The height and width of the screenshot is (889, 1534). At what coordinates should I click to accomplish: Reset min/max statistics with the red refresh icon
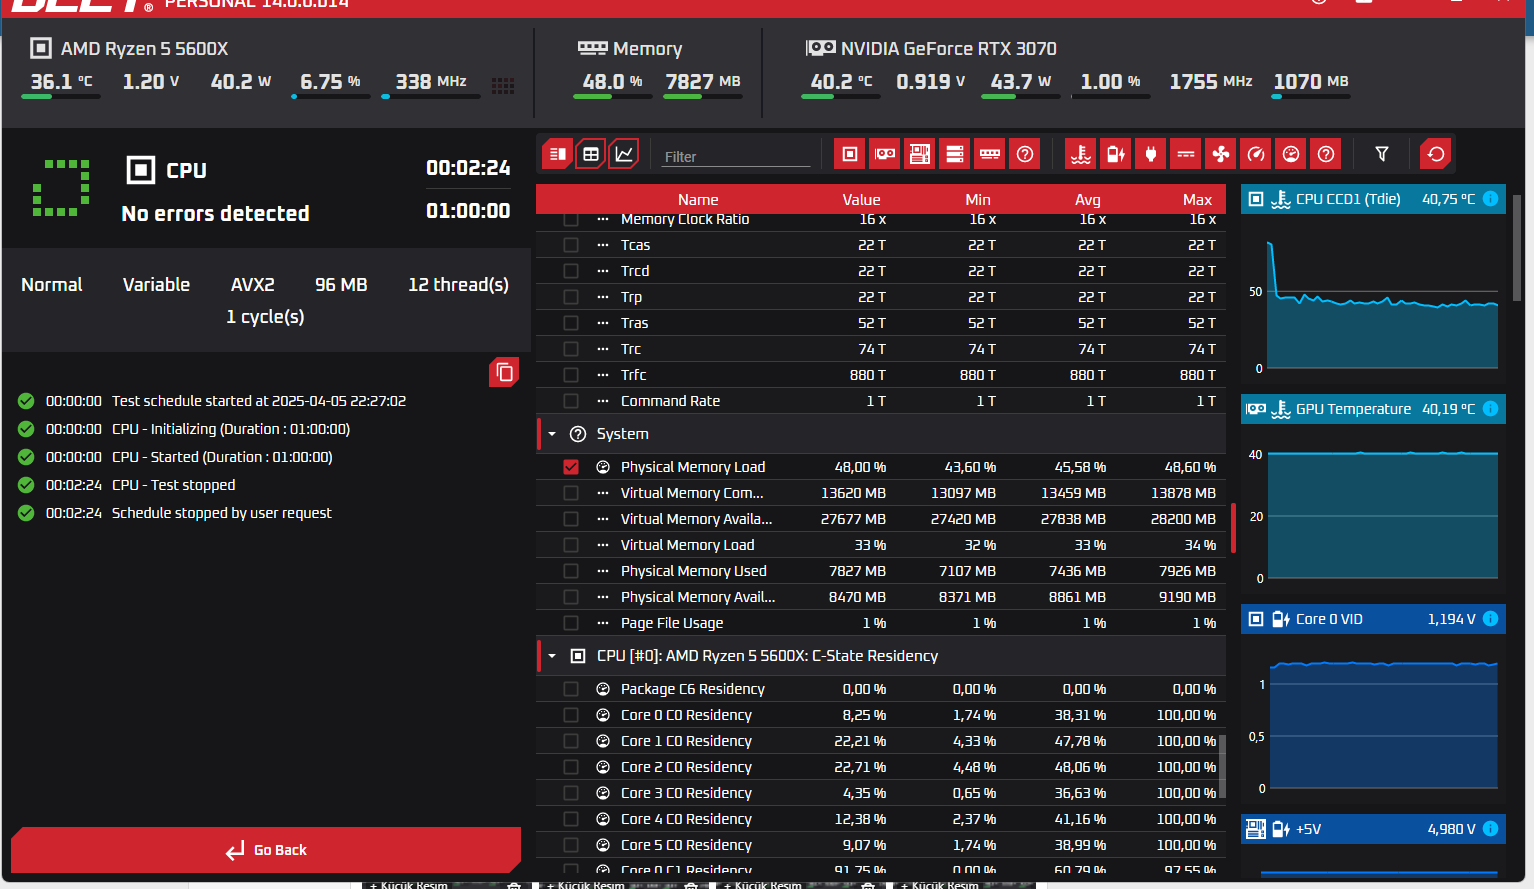(x=1436, y=154)
